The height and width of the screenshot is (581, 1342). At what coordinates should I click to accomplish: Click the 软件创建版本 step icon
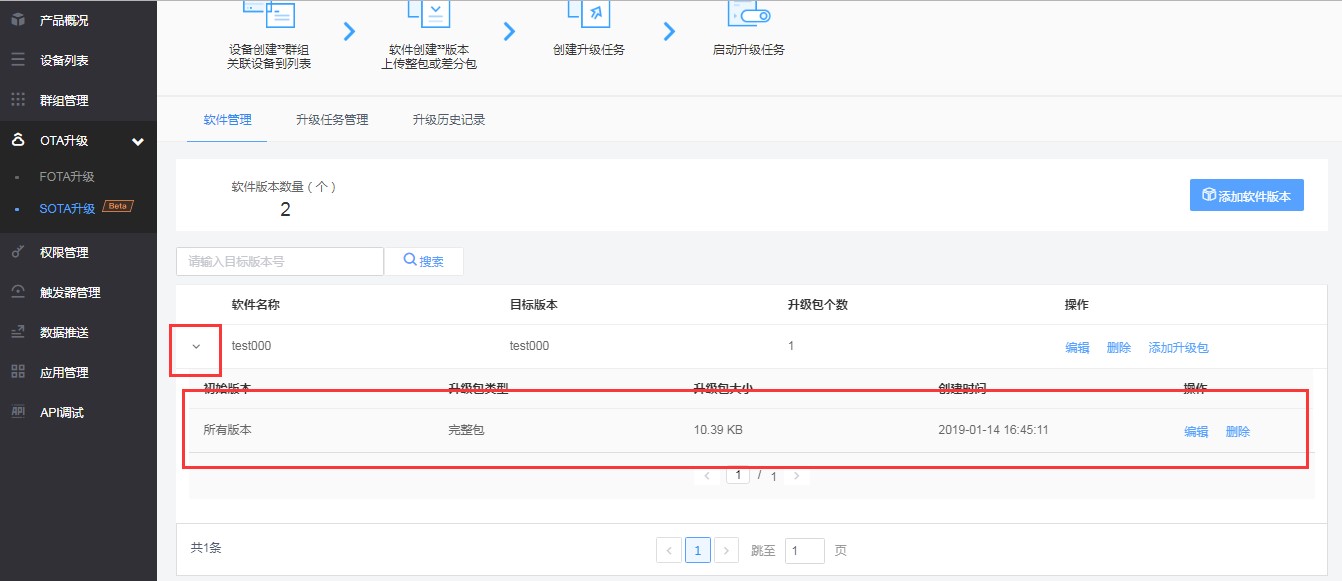pos(429,12)
